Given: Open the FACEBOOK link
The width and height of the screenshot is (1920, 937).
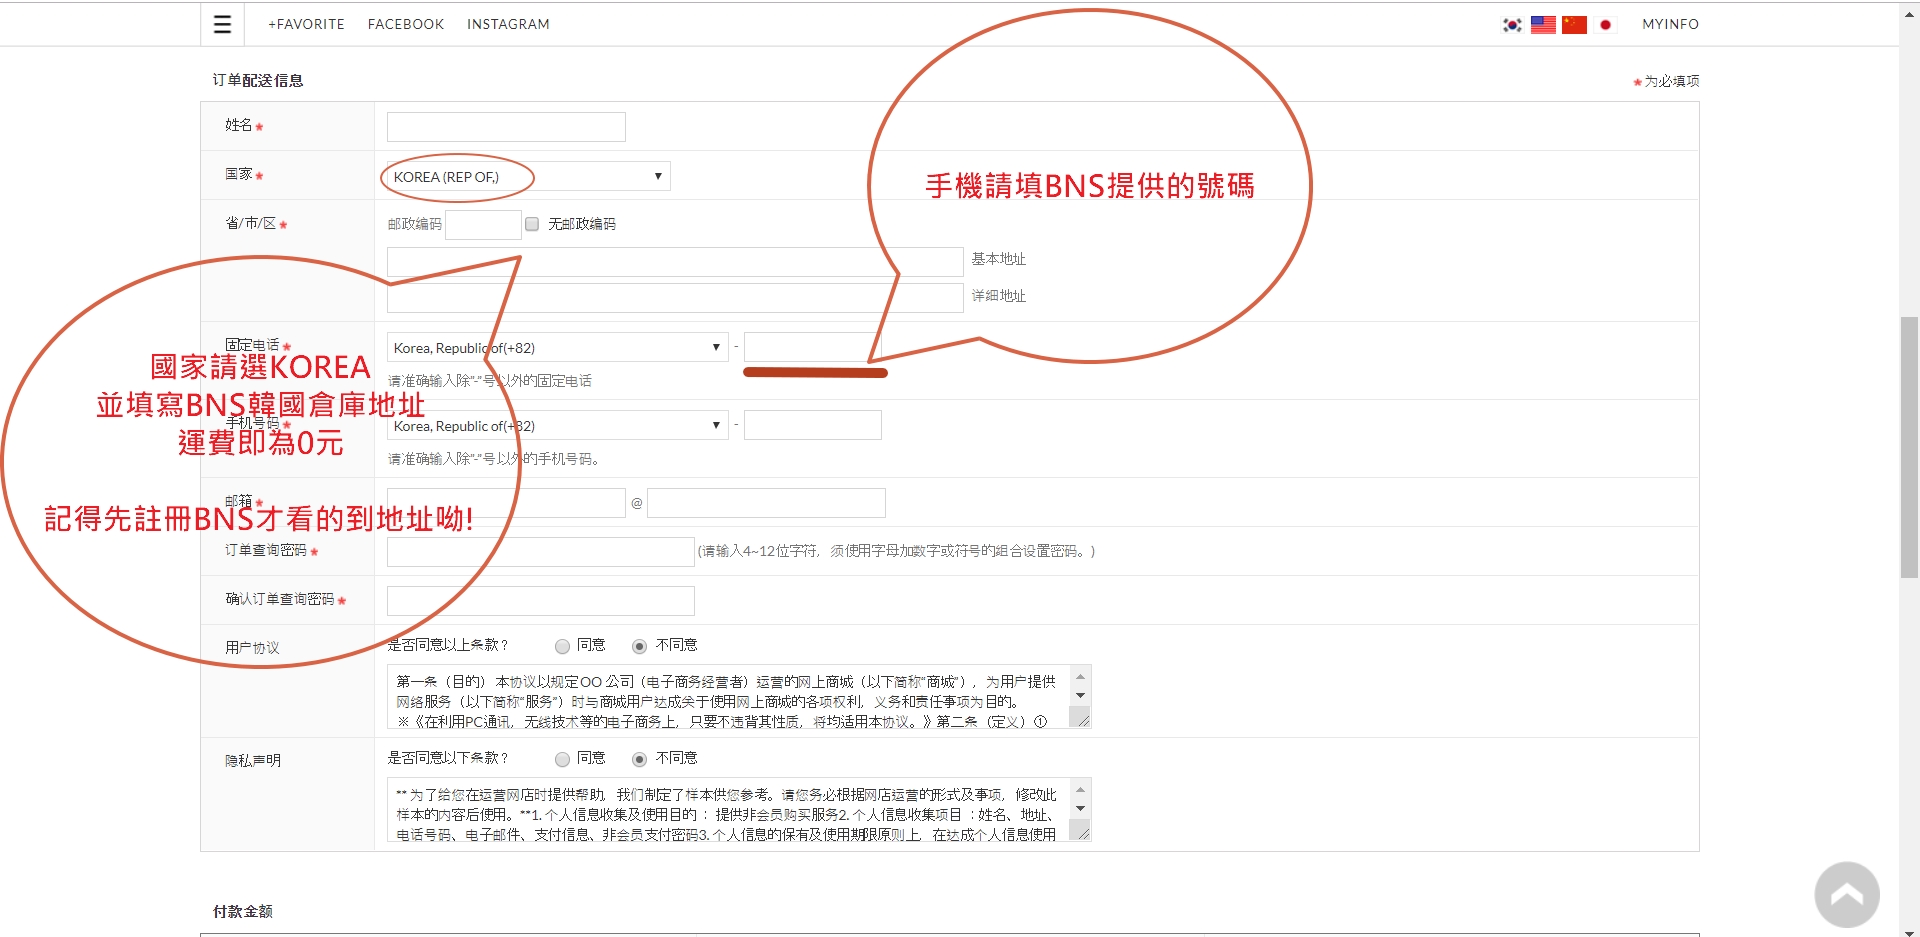Looking at the screenshot, I should click(405, 24).
